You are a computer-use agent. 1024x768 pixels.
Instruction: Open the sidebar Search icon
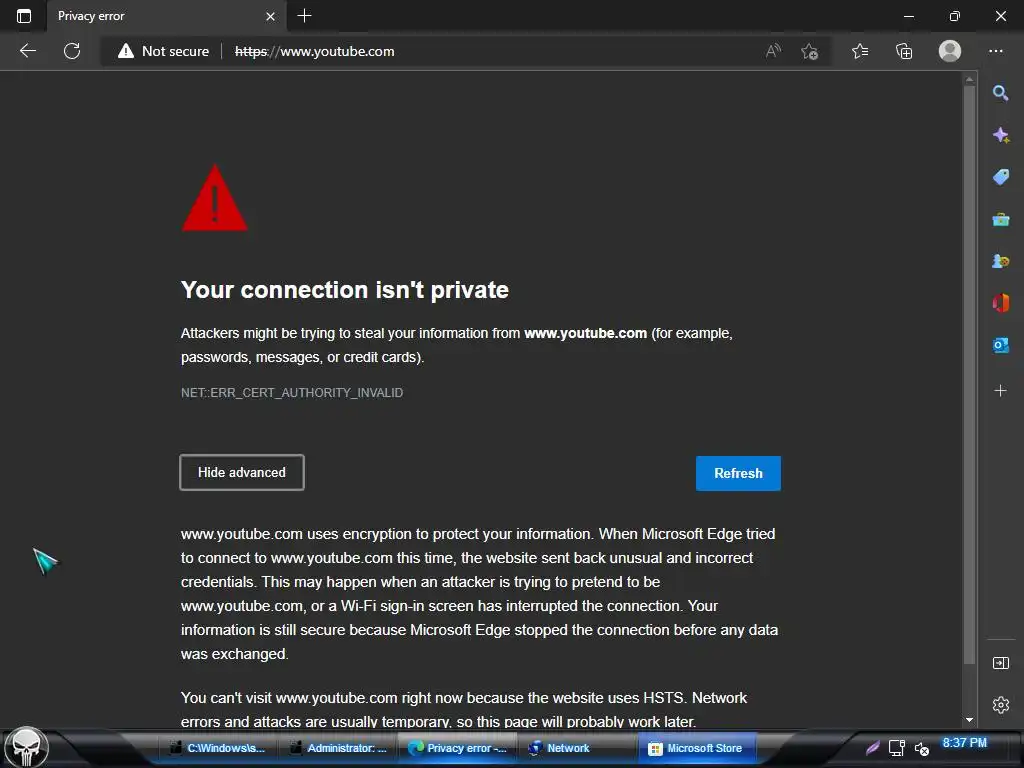coord(1000,93)
